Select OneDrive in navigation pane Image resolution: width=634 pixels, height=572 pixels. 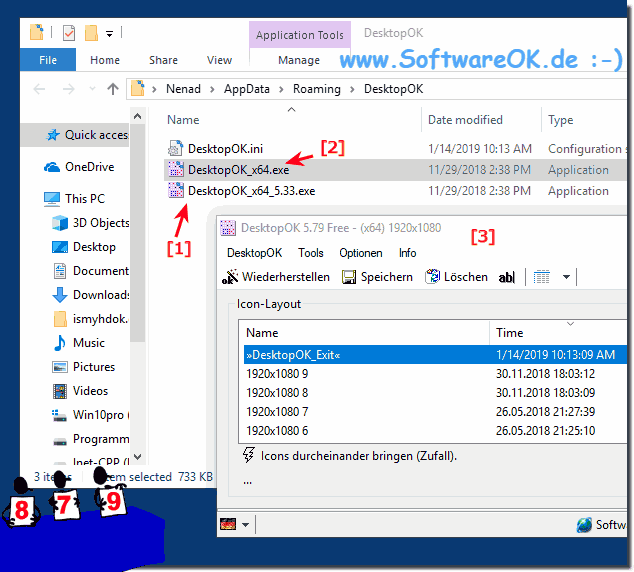79,167
